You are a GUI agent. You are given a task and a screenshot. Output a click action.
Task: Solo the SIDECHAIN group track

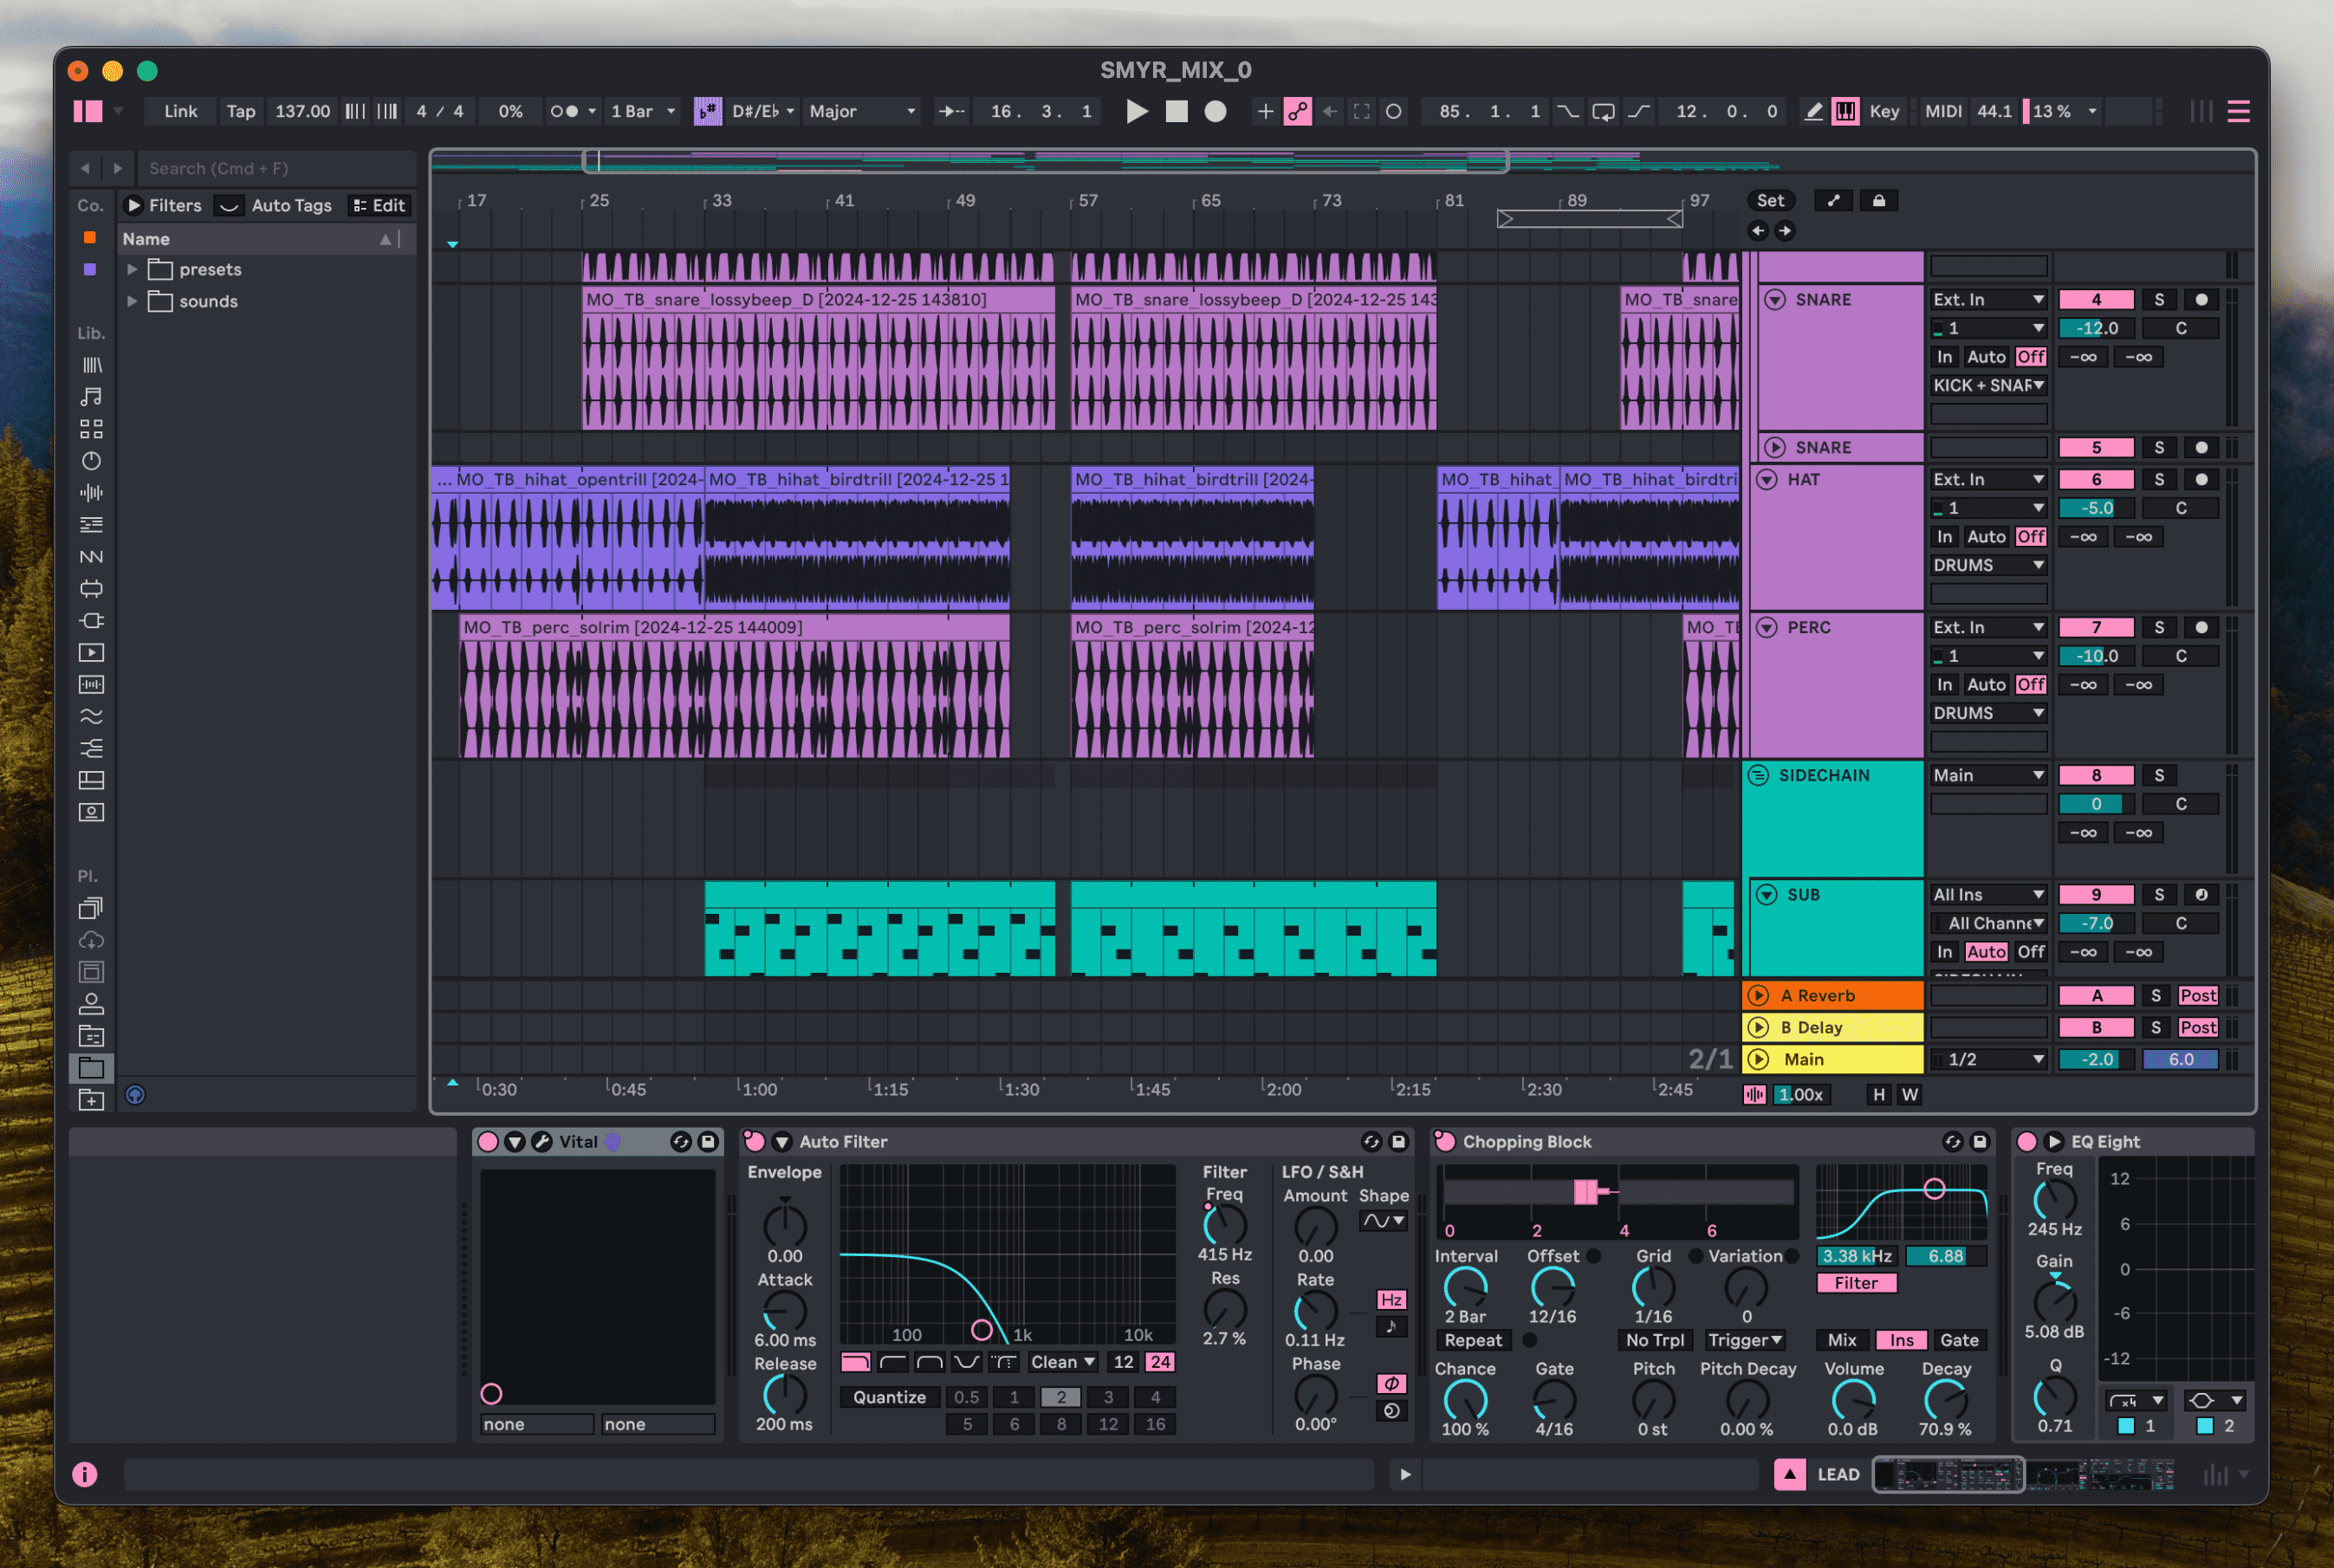point(2159,775)
